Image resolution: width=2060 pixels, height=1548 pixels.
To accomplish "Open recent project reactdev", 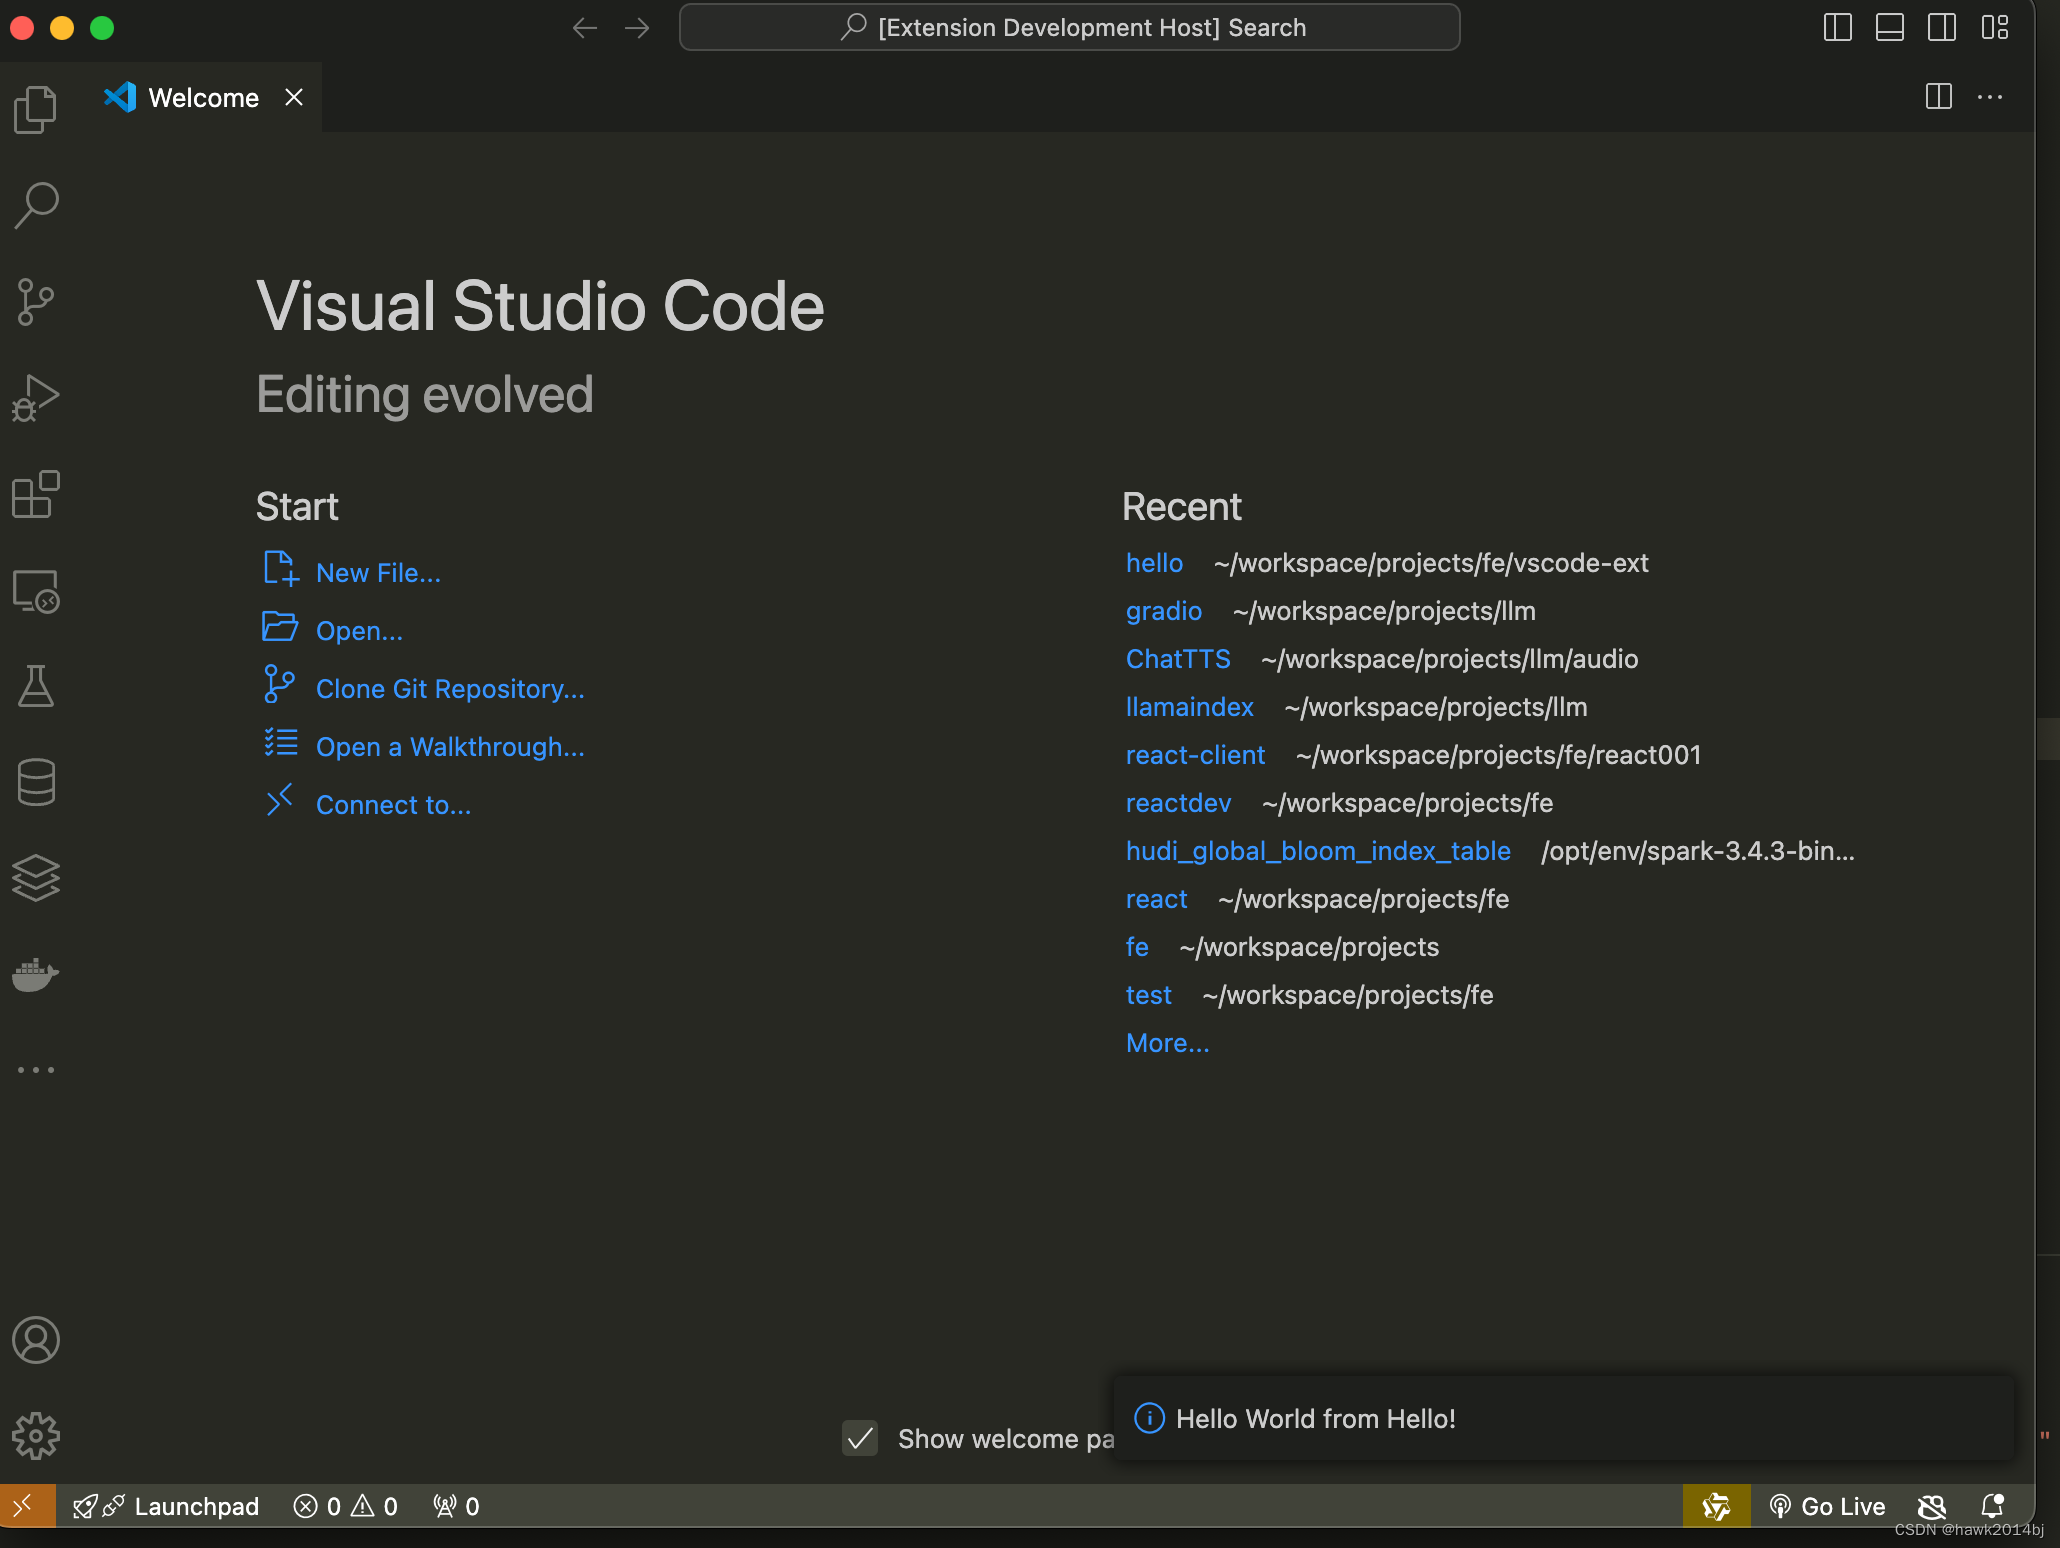I will tap(1179, 803).
